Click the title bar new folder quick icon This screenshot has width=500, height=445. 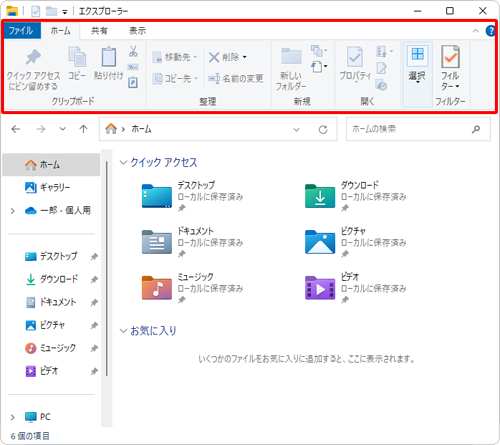51,11
